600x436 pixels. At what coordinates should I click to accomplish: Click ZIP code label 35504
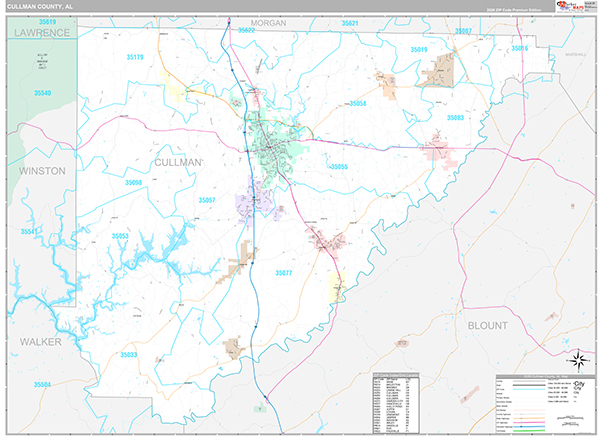(42, 384)
